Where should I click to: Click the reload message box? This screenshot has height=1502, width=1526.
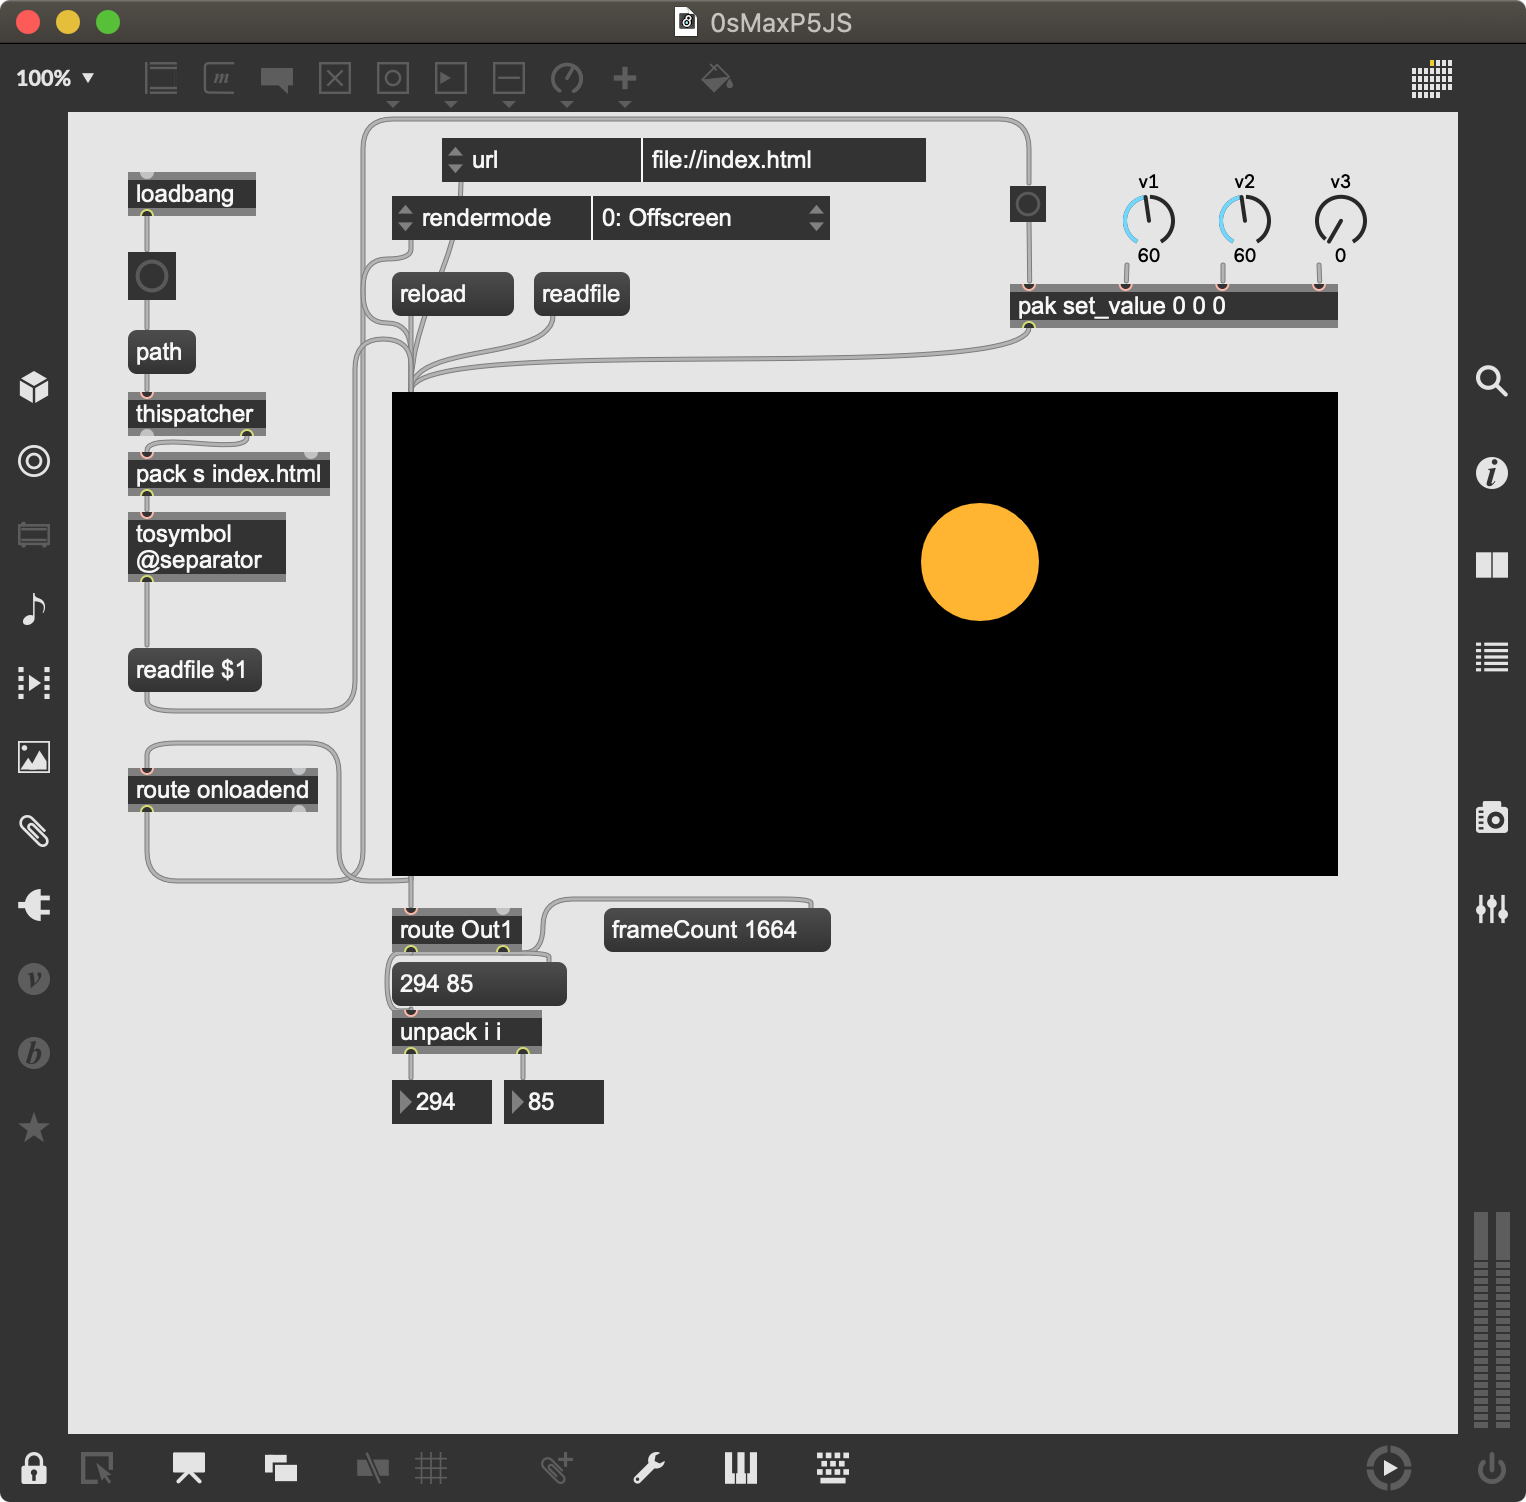452,294
